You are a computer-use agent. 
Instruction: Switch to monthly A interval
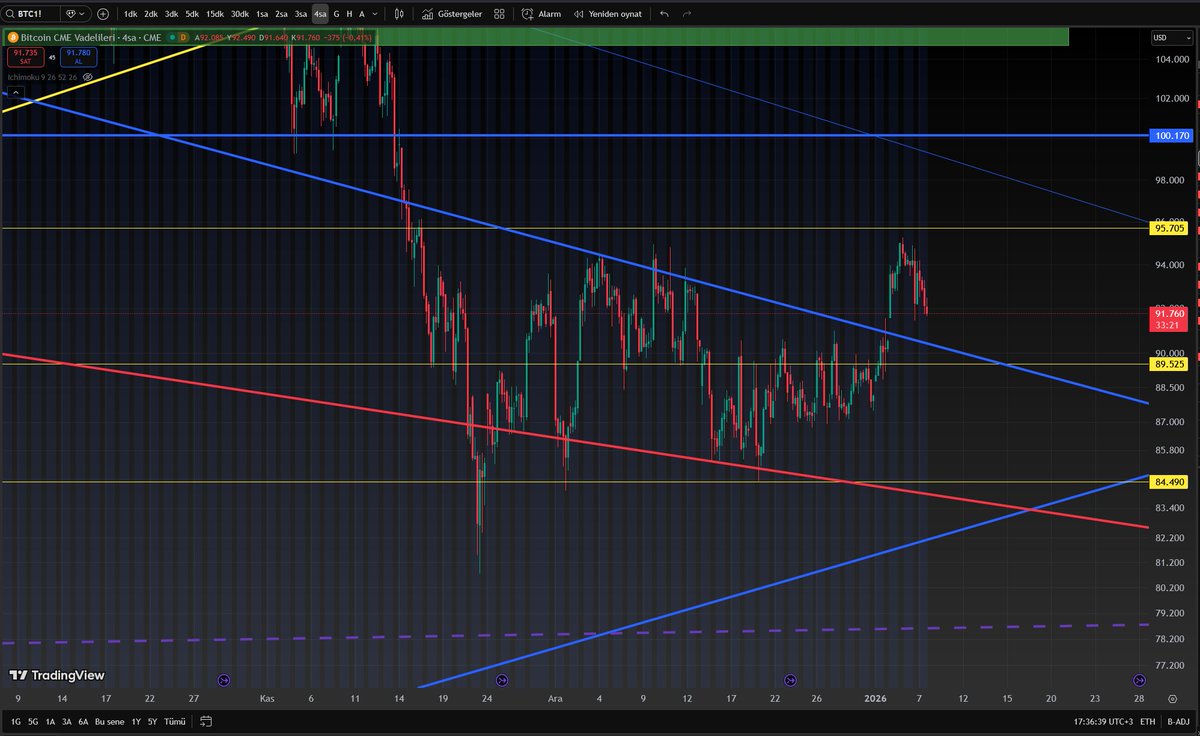361,14
